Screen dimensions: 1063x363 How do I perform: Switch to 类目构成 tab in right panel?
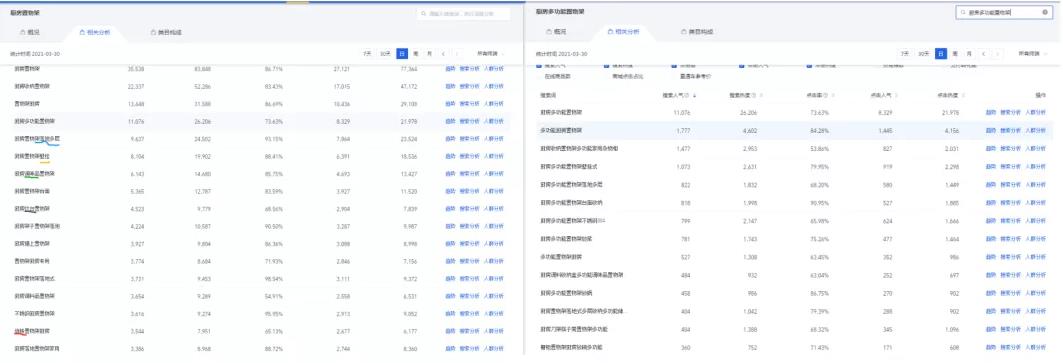pyautogui.click(x=697, y=32)
